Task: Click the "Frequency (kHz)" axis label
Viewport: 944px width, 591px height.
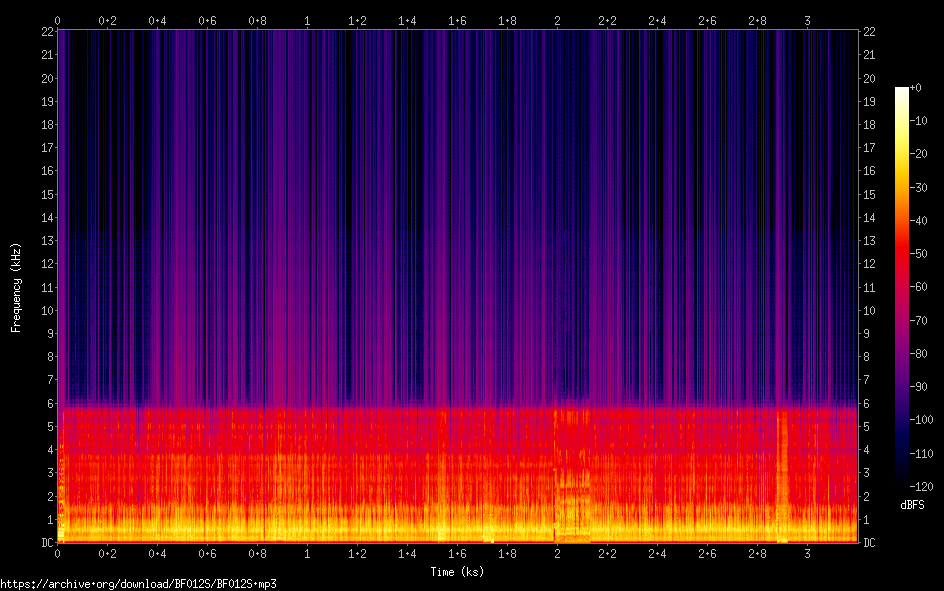Action: point(16,288)
